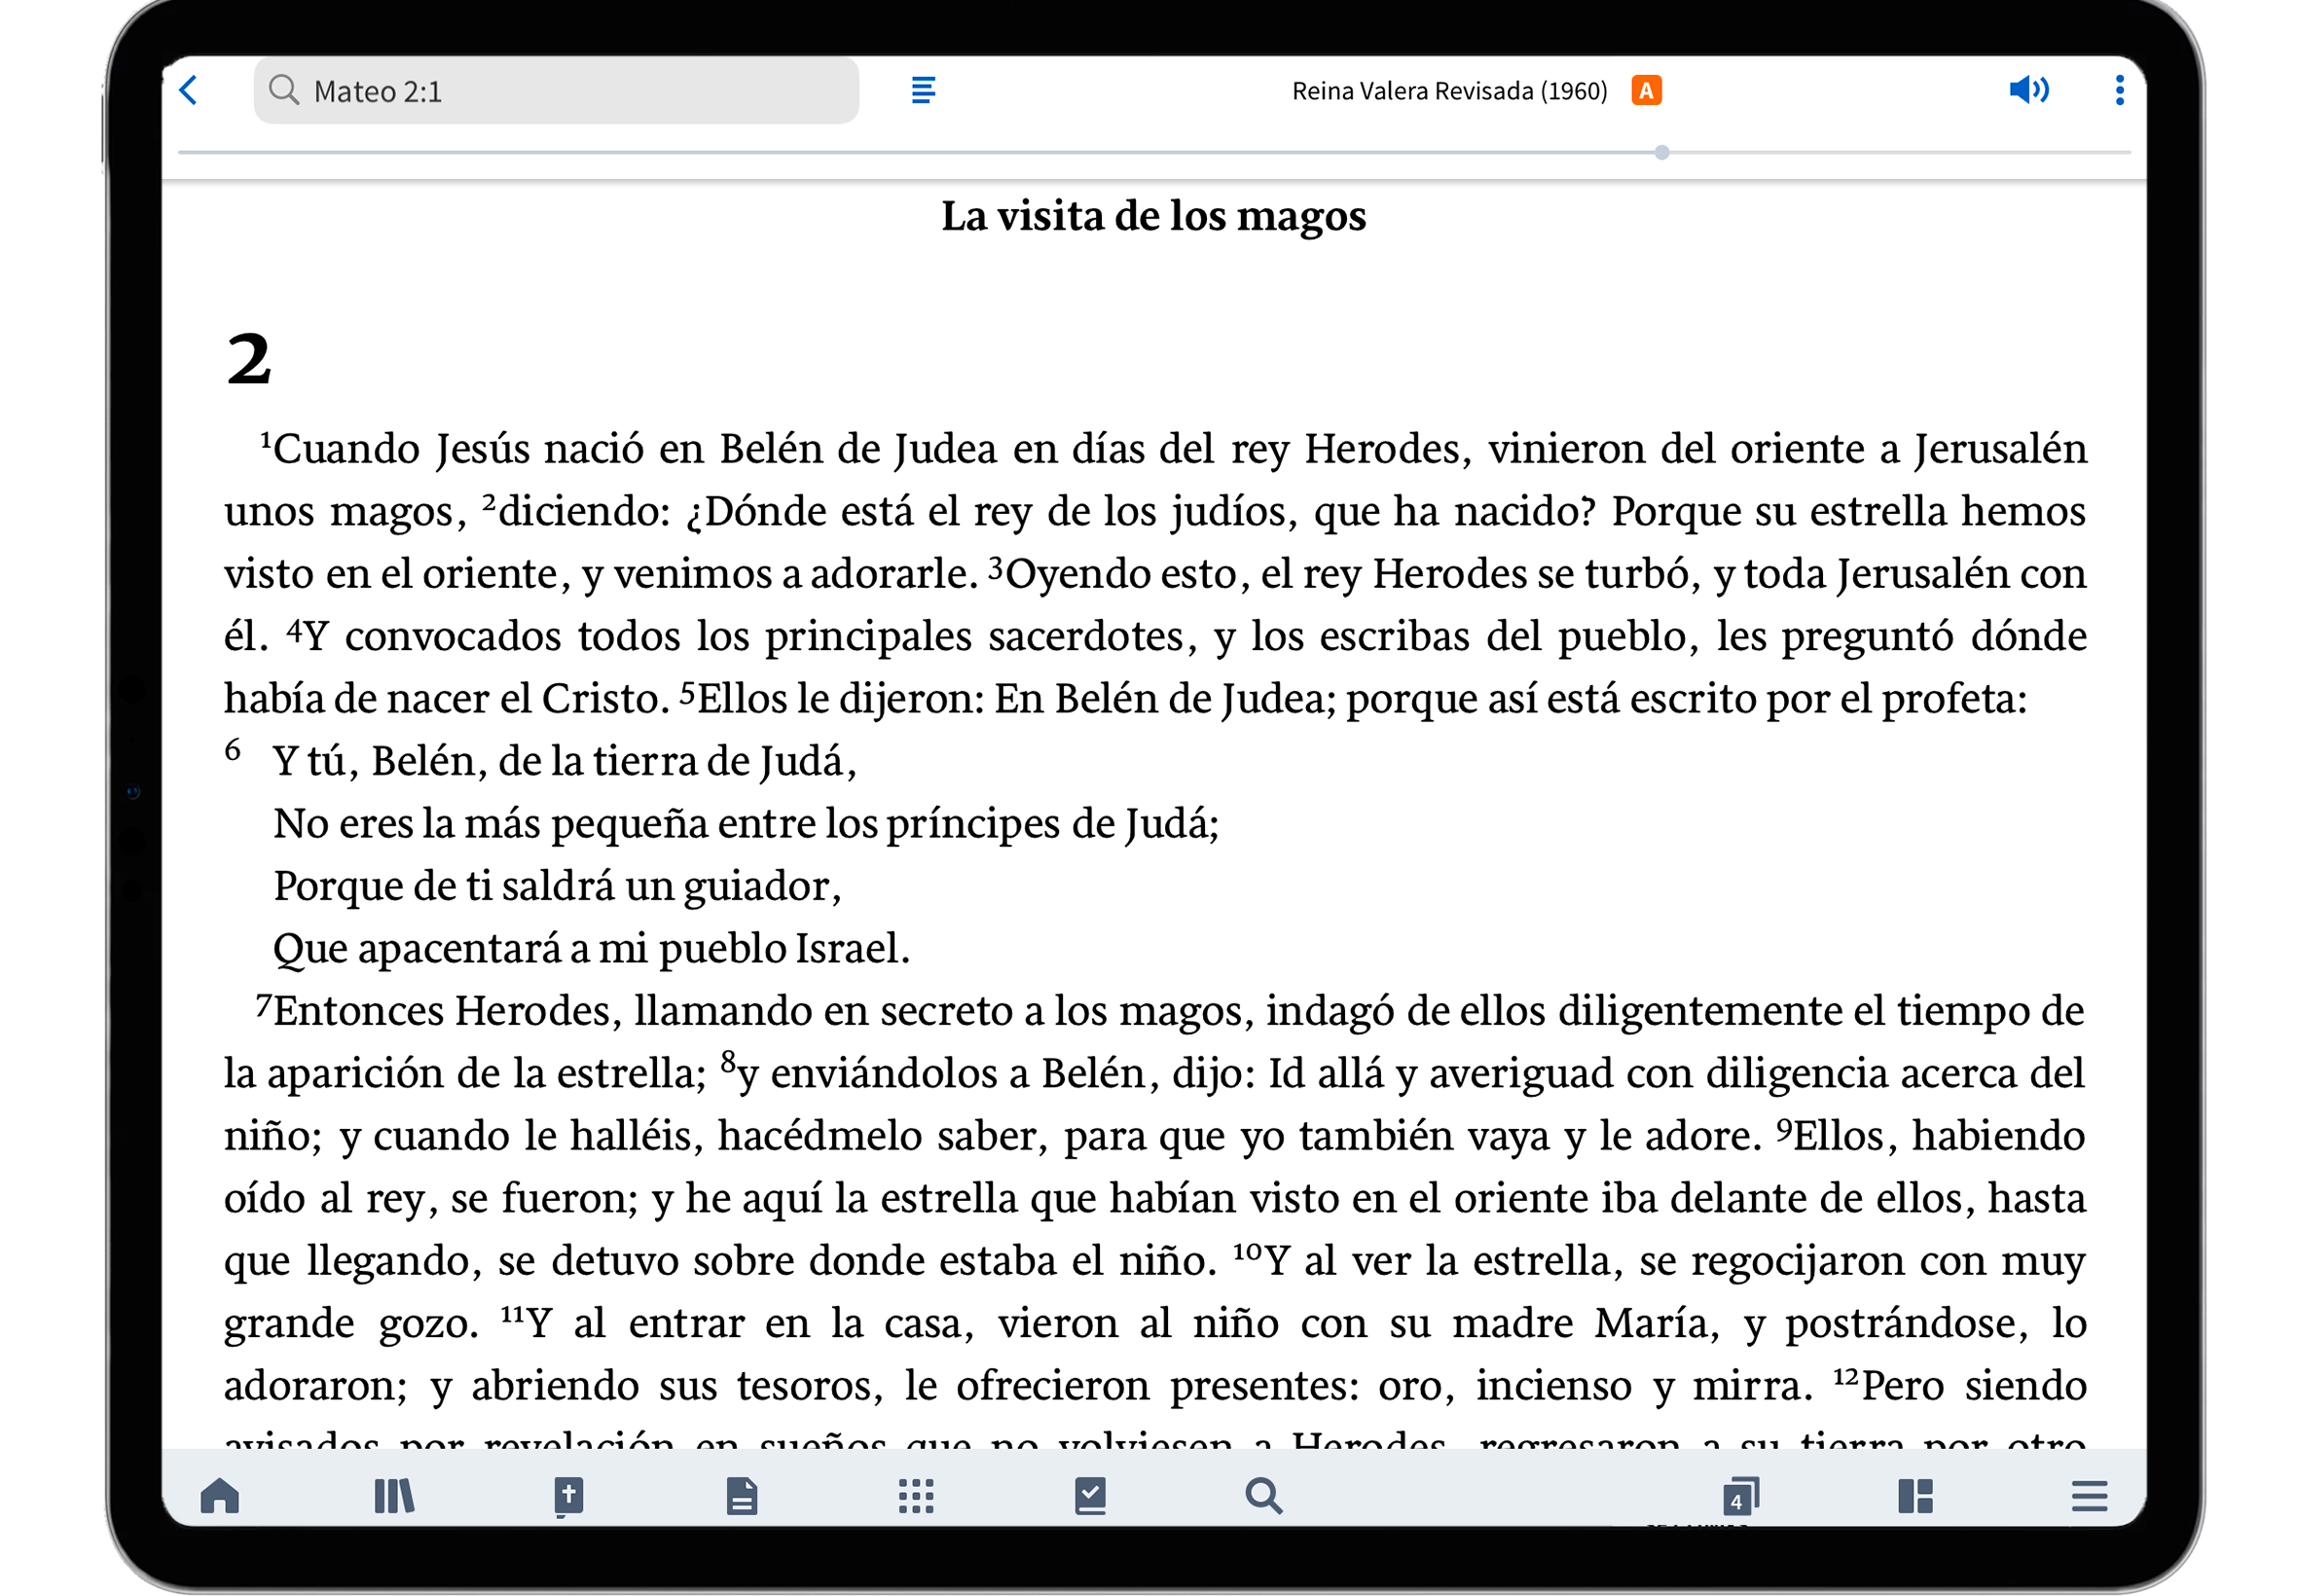Click the large chapter number 2
Screen dimensions: 2297x1596
point(248,359)
